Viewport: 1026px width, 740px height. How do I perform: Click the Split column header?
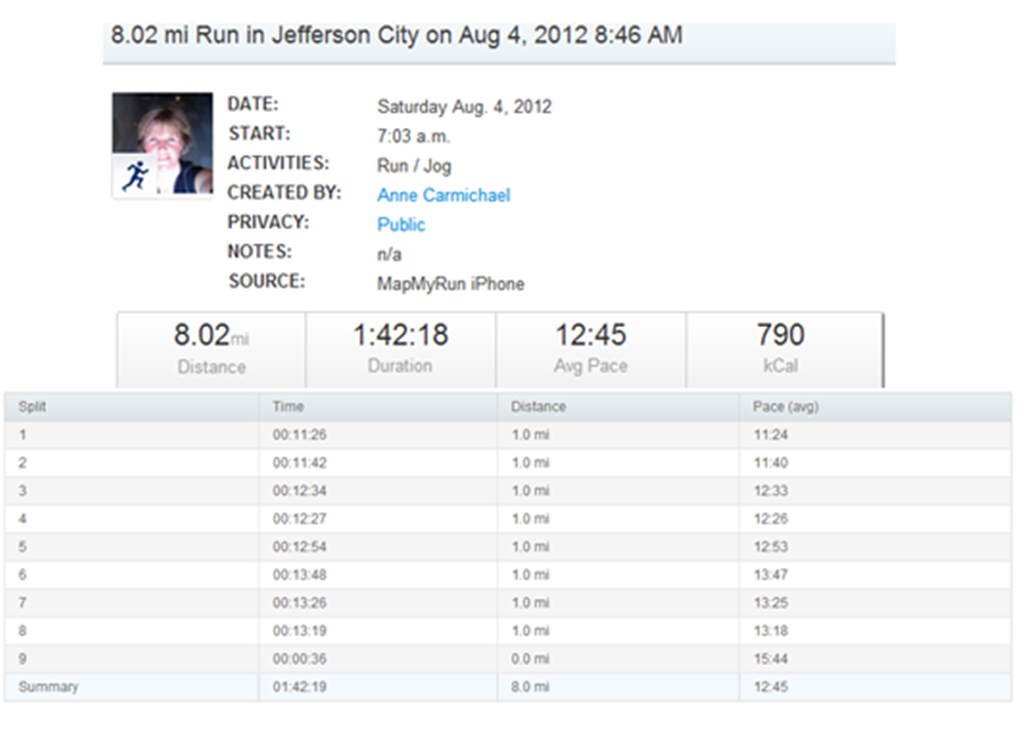pos(33,407)
